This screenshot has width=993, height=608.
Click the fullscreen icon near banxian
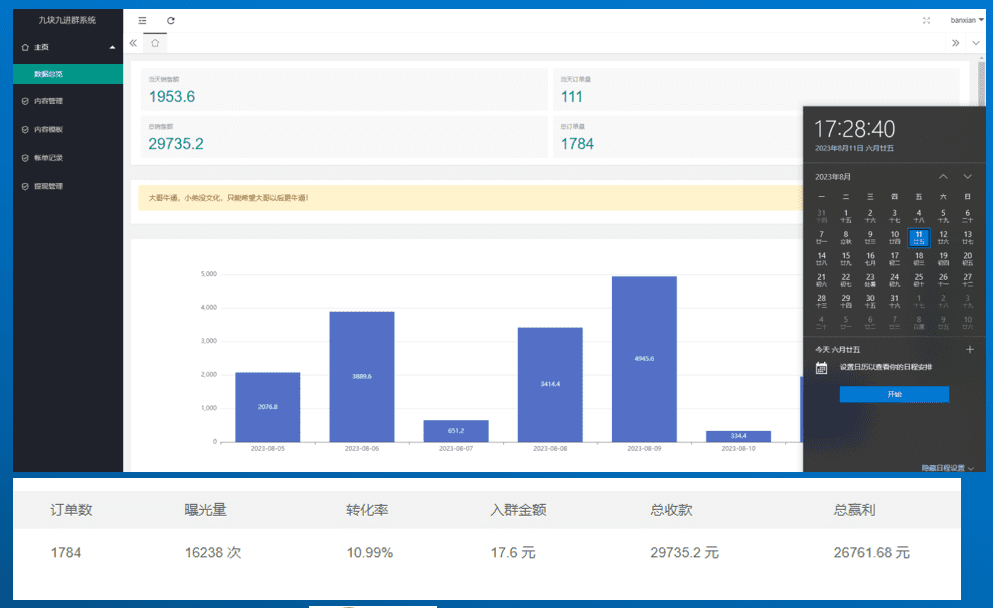point(928,18)
